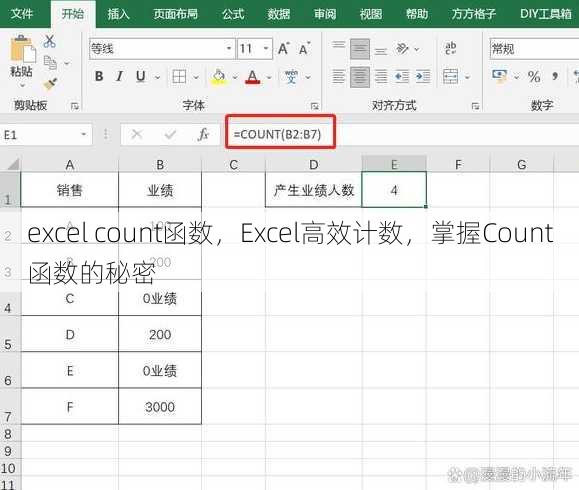Apply the red font color
The height and width of the screenshot is (490, 579).
(x=253, y=76)
